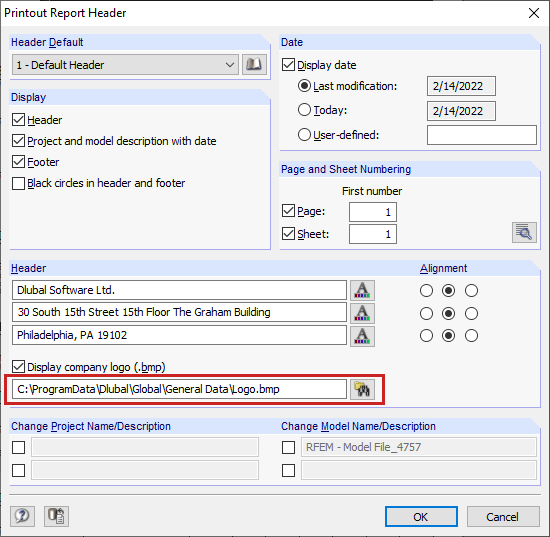This screenshot has width=550, height=537.
Task: Toggle the Header display checkbox
Action: 18,120
